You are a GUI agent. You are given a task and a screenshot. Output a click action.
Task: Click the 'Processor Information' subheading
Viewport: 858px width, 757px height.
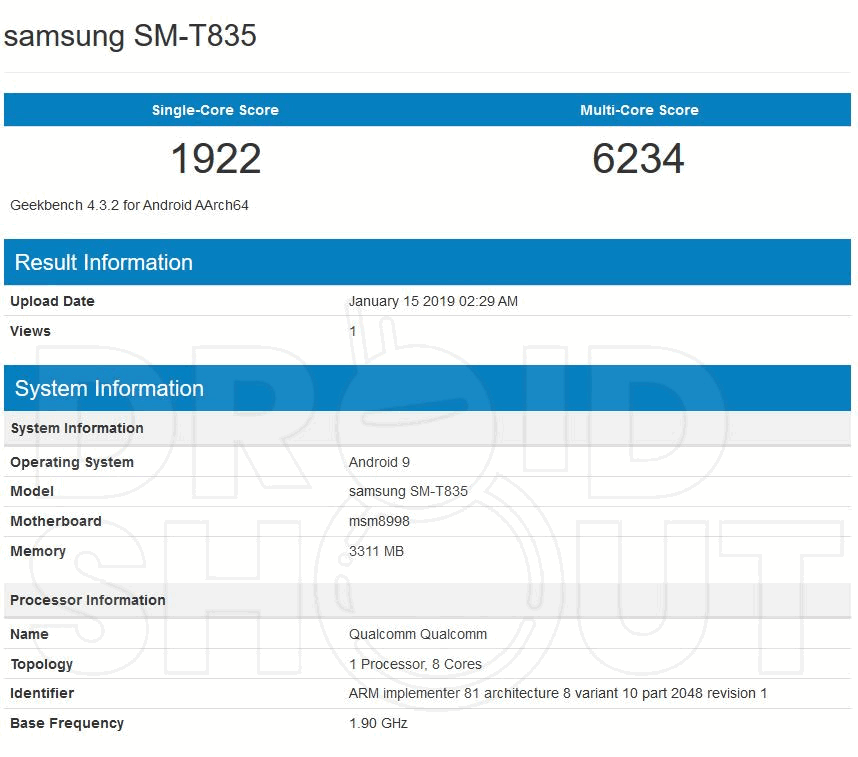[x=427, y=600]
